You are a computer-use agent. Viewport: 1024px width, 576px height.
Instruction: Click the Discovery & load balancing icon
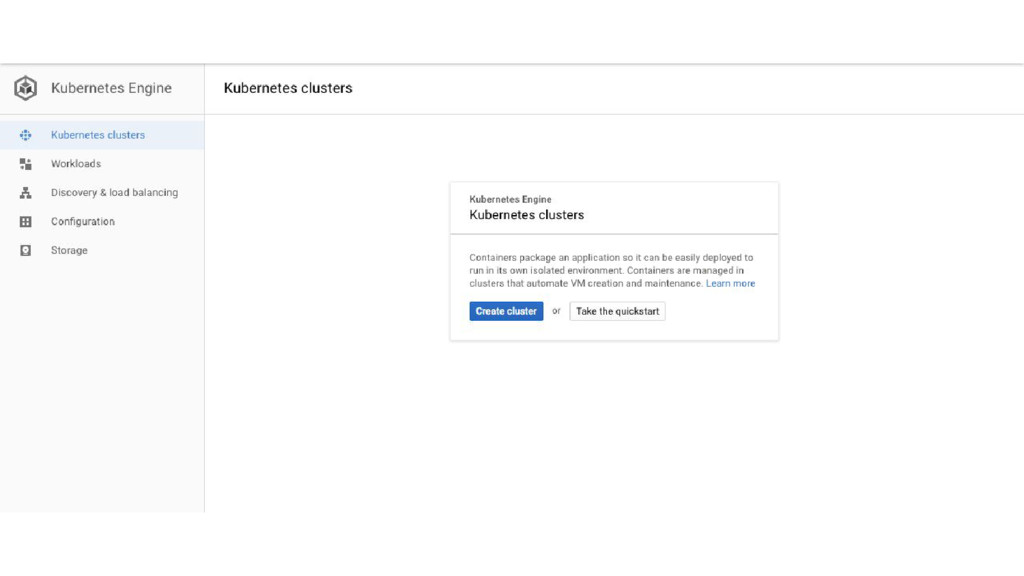pyautogui.click(x=25, y=193)
